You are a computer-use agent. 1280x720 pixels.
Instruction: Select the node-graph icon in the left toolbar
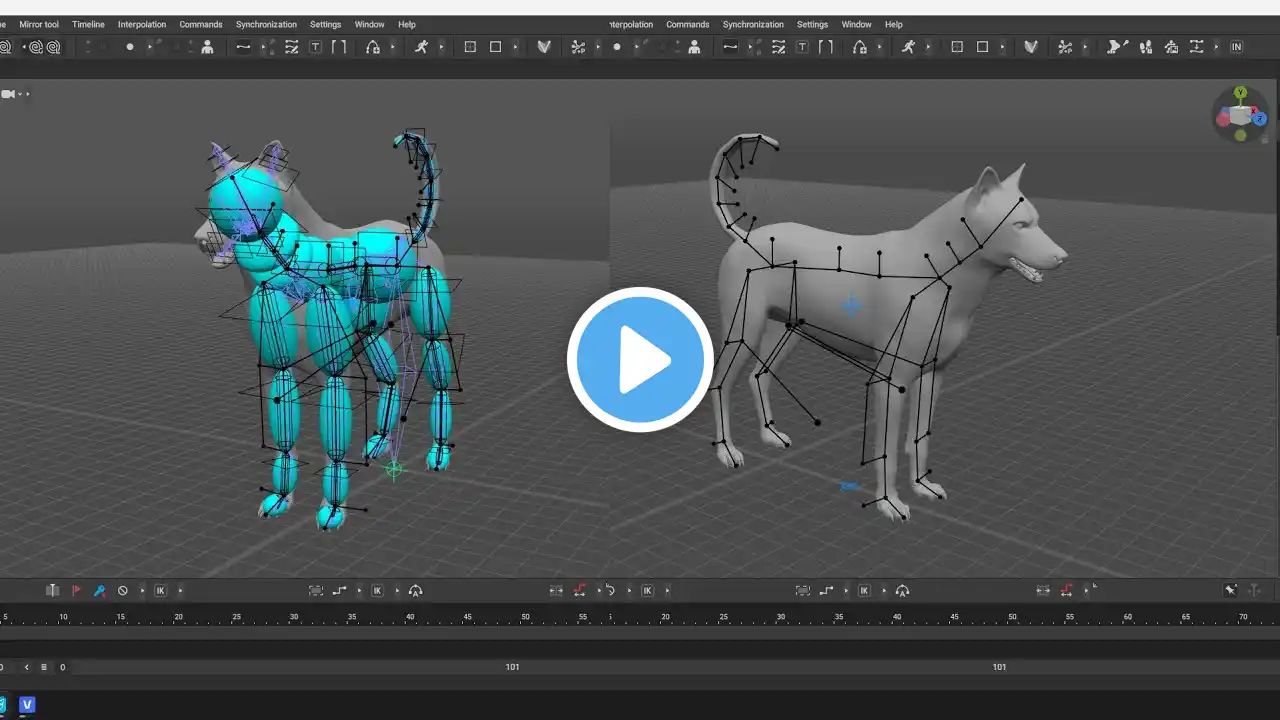(578, 47)
